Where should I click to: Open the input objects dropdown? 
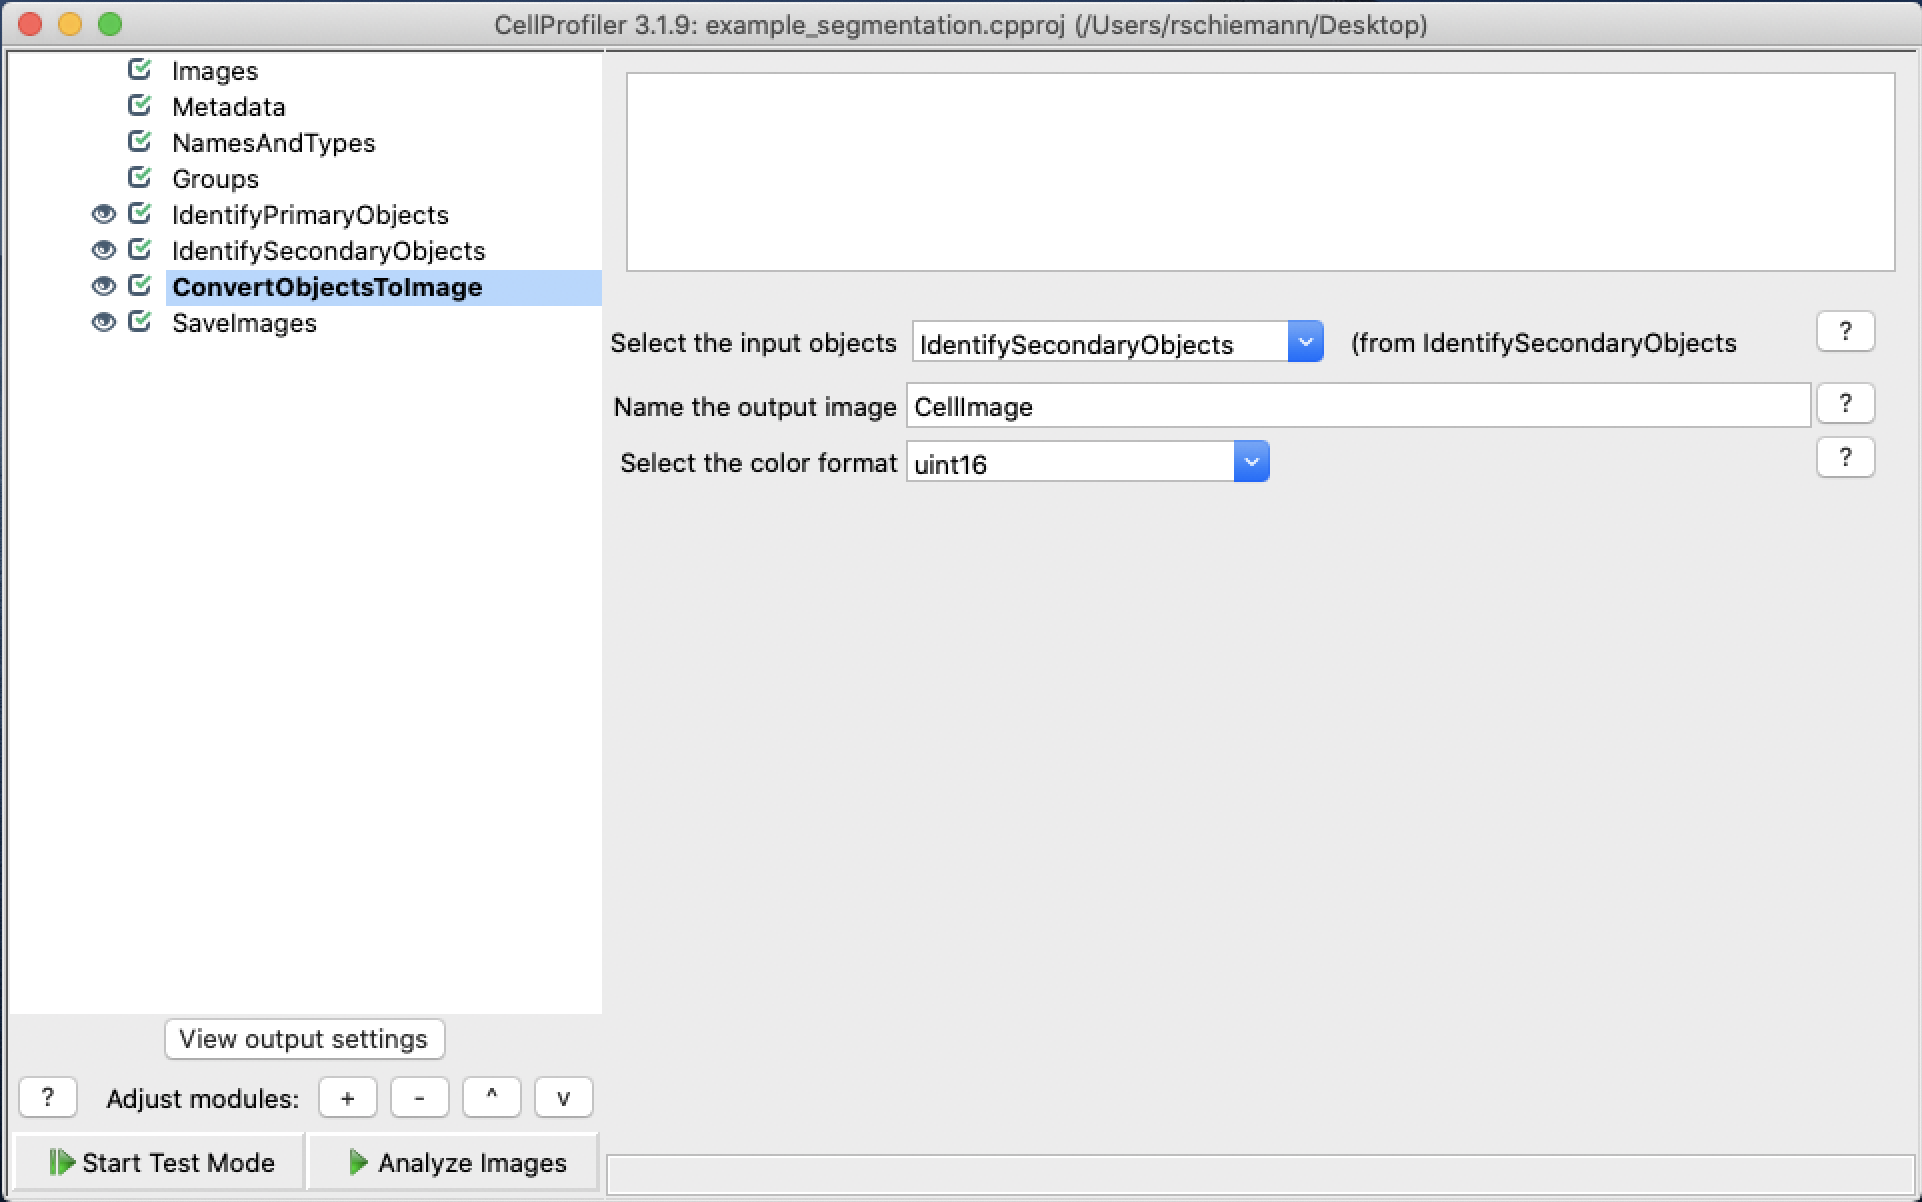[x=1117, y=343]
